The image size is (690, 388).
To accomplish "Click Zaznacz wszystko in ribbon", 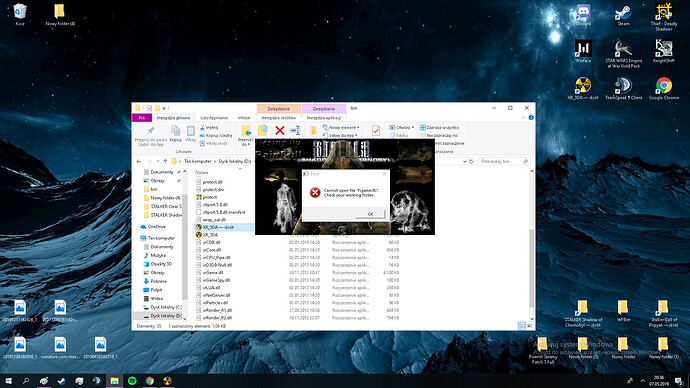I will click(439, 128).
